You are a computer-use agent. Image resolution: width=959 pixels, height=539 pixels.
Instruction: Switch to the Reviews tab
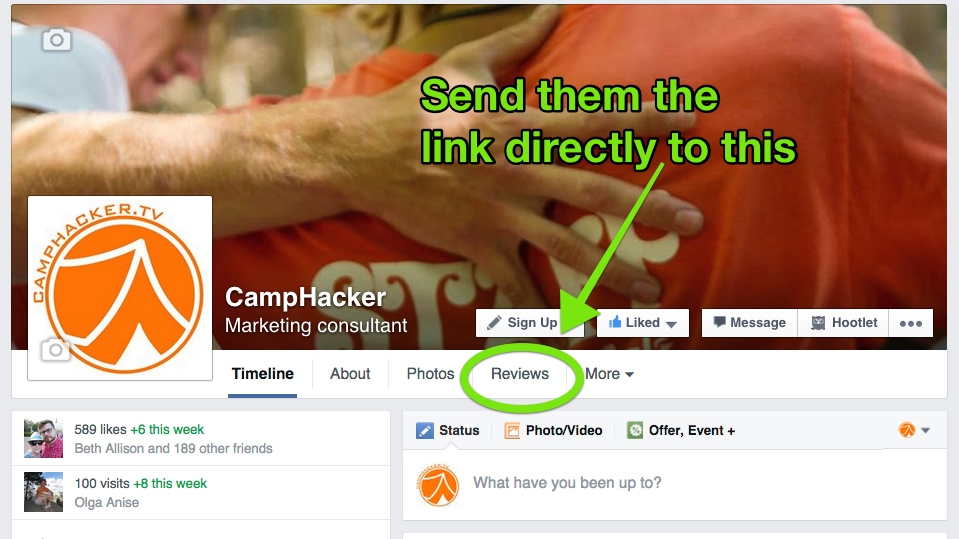tap(520, 374)
